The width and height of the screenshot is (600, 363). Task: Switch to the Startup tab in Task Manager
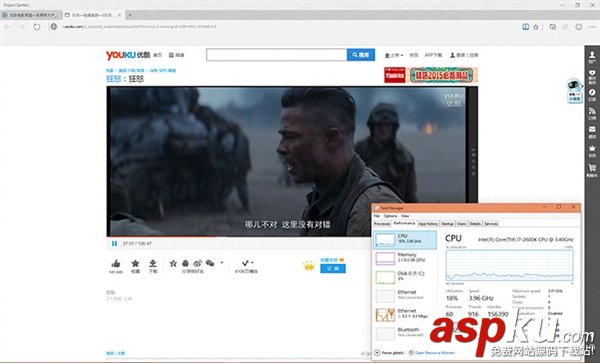click(447, 223)
